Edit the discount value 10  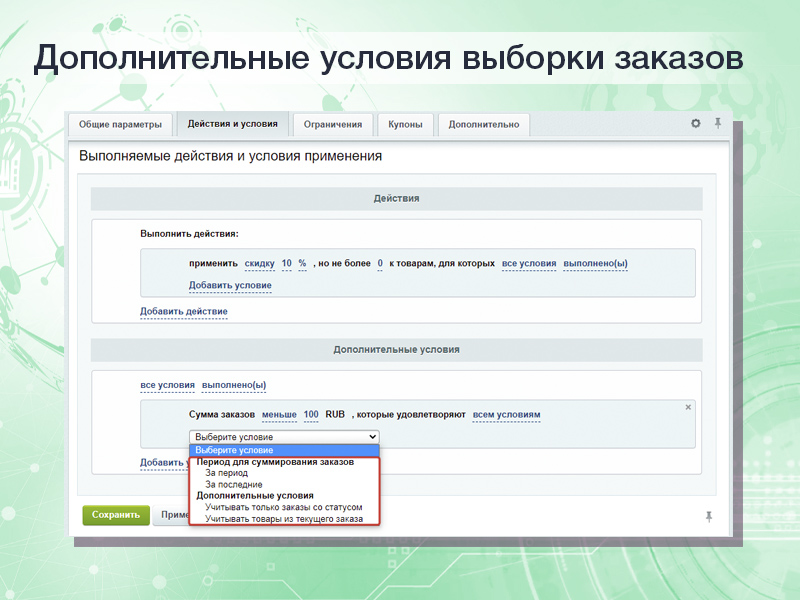pos(286,264)
